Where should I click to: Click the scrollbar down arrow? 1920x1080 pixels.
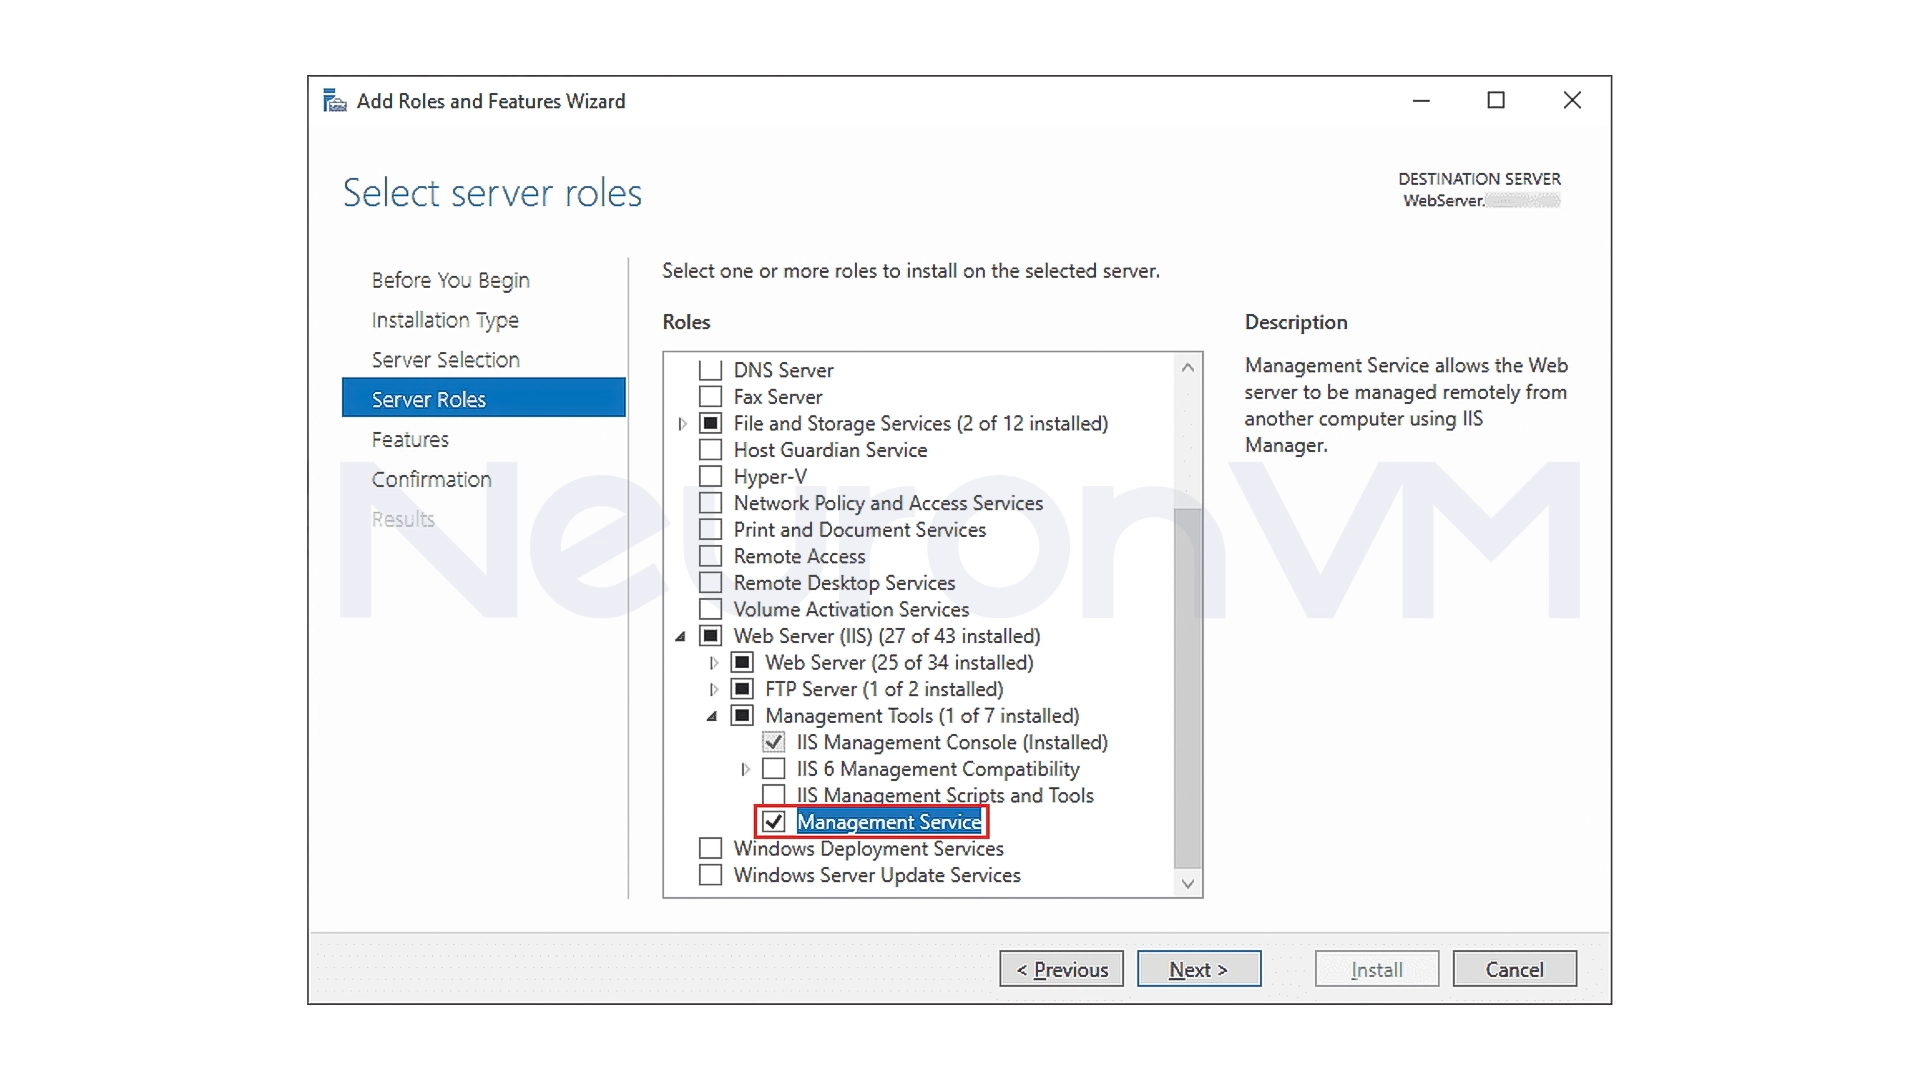tap(1187, 883)
